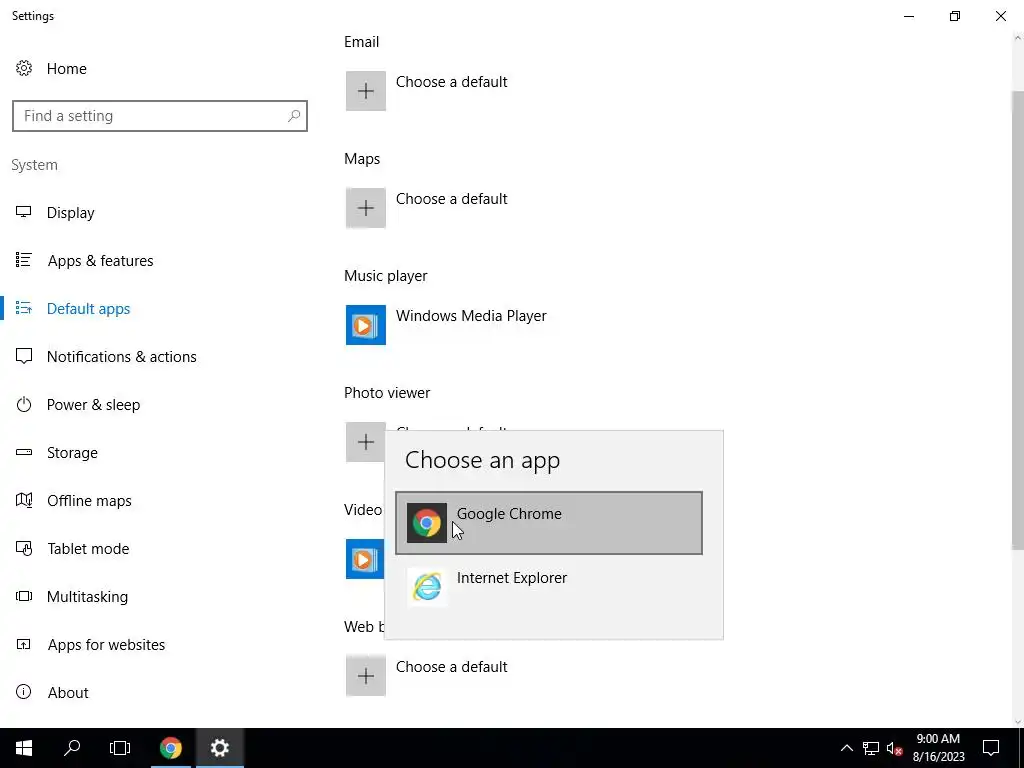Click the Home gear icon

pos(24,68)
